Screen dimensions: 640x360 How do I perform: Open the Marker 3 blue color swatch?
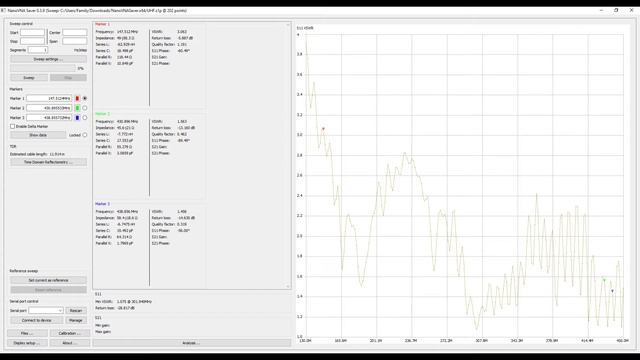coord(77,118)
